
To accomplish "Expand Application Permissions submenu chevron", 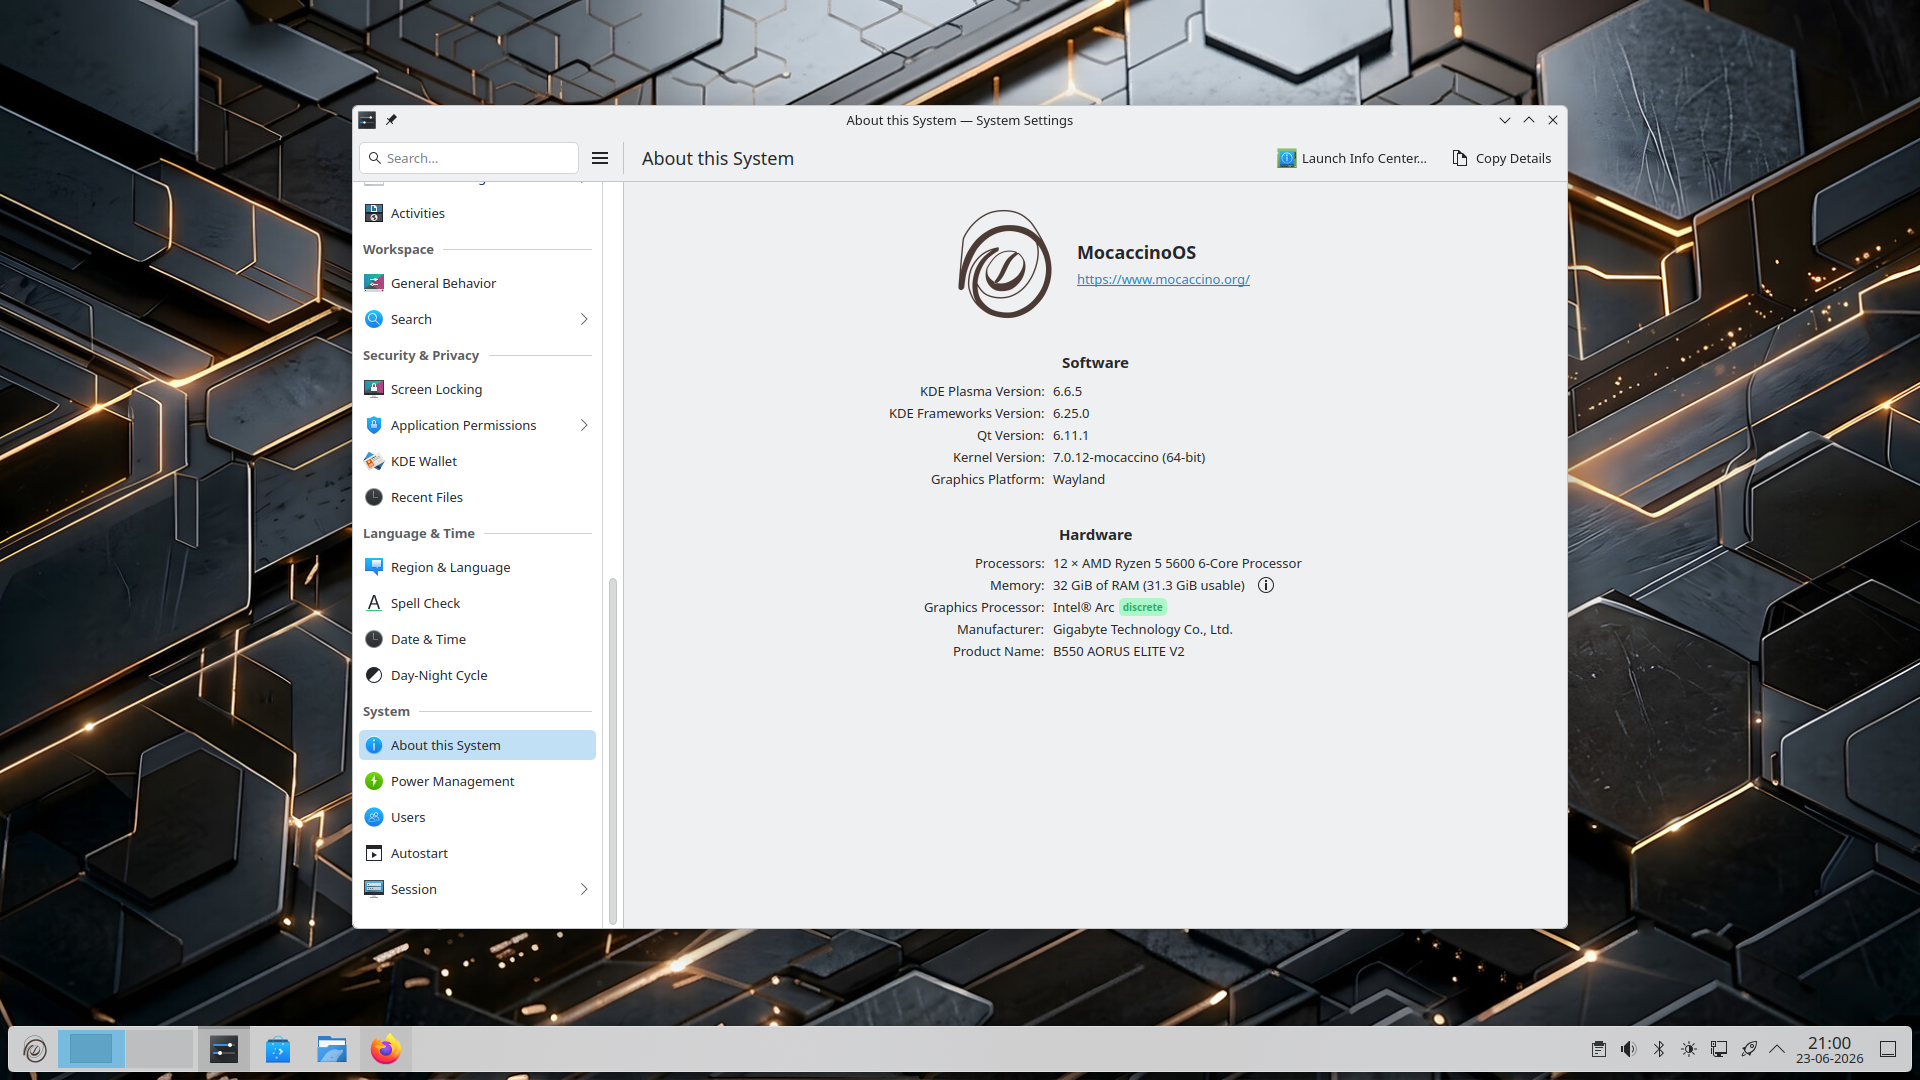I will 584,425.
